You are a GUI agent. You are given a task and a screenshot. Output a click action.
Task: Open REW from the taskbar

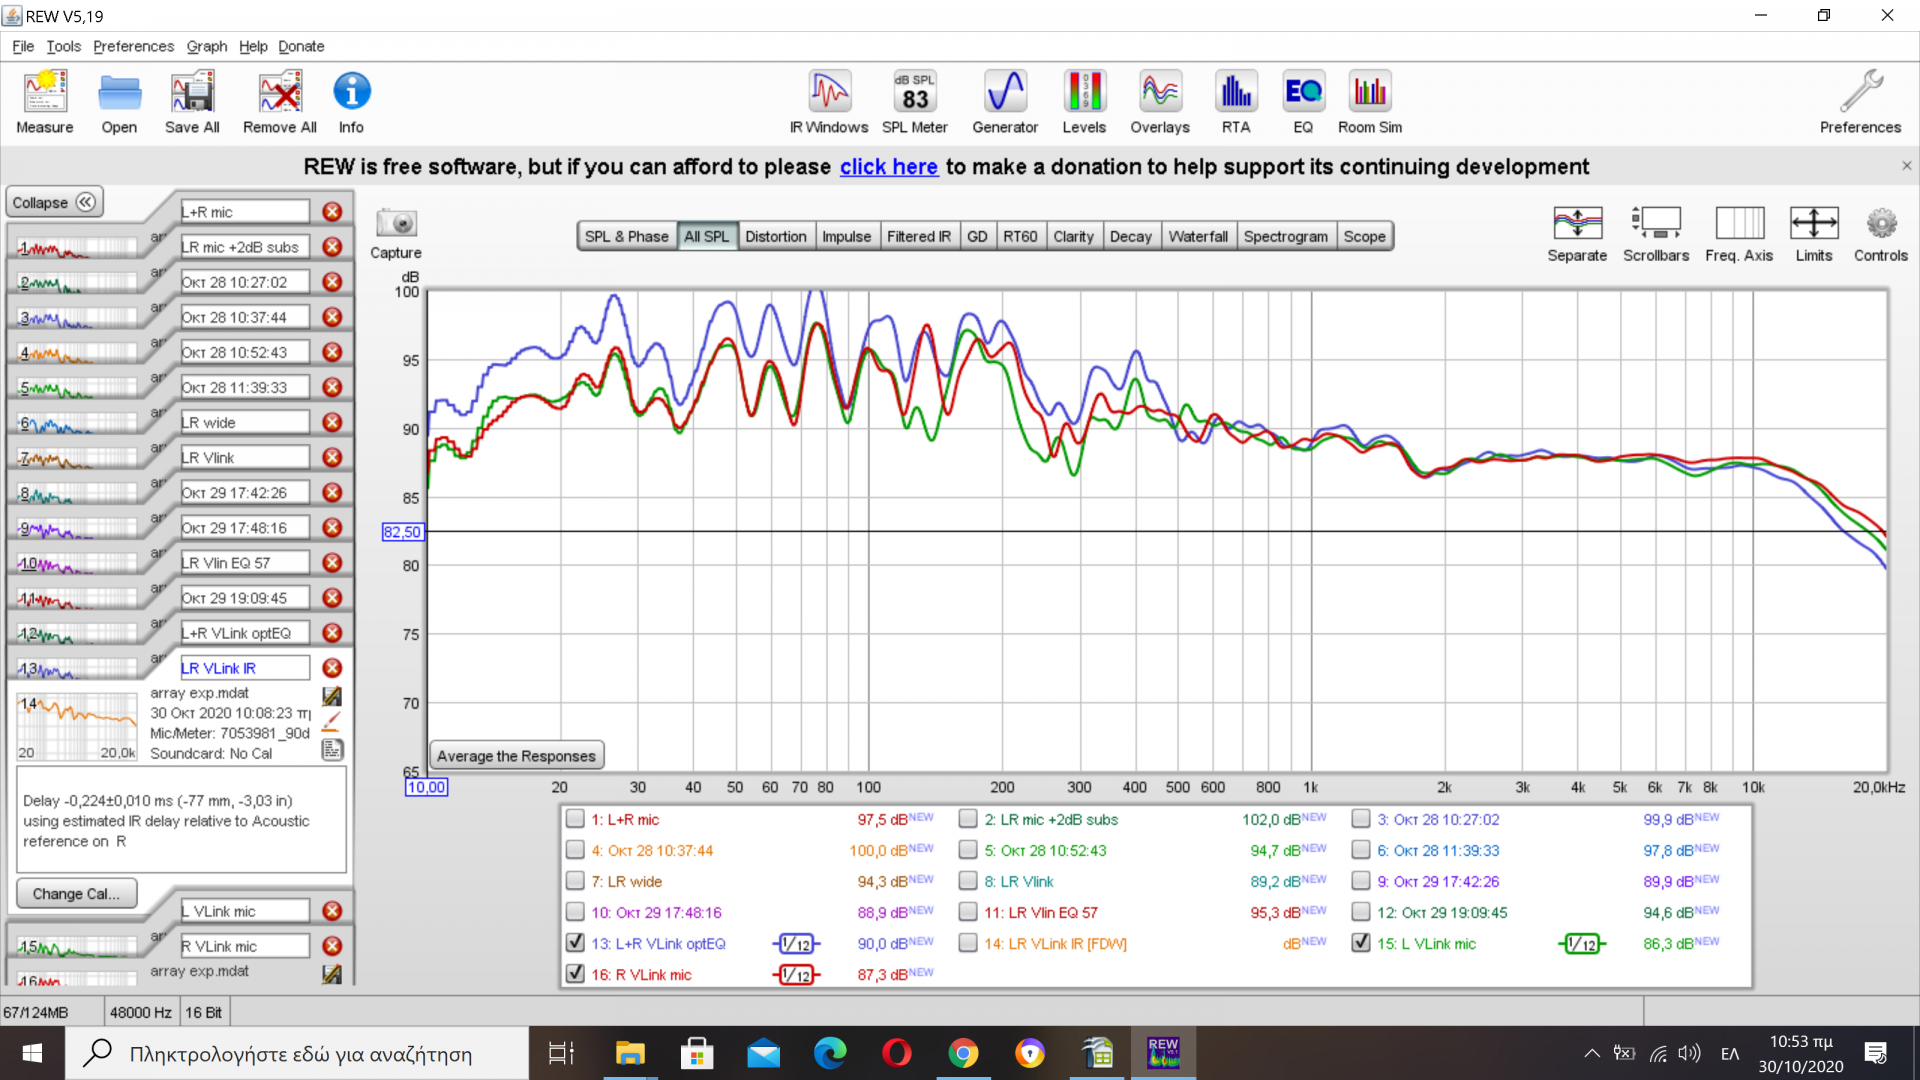[1163, 1053]
